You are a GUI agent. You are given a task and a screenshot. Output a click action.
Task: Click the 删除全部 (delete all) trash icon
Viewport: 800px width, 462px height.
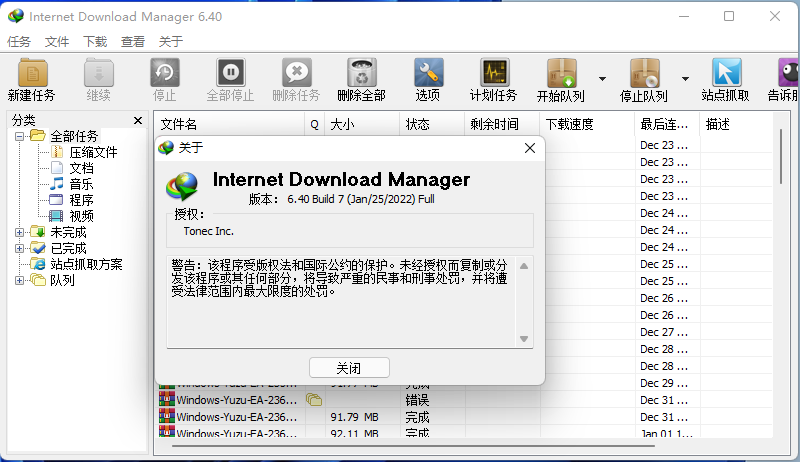362,72
